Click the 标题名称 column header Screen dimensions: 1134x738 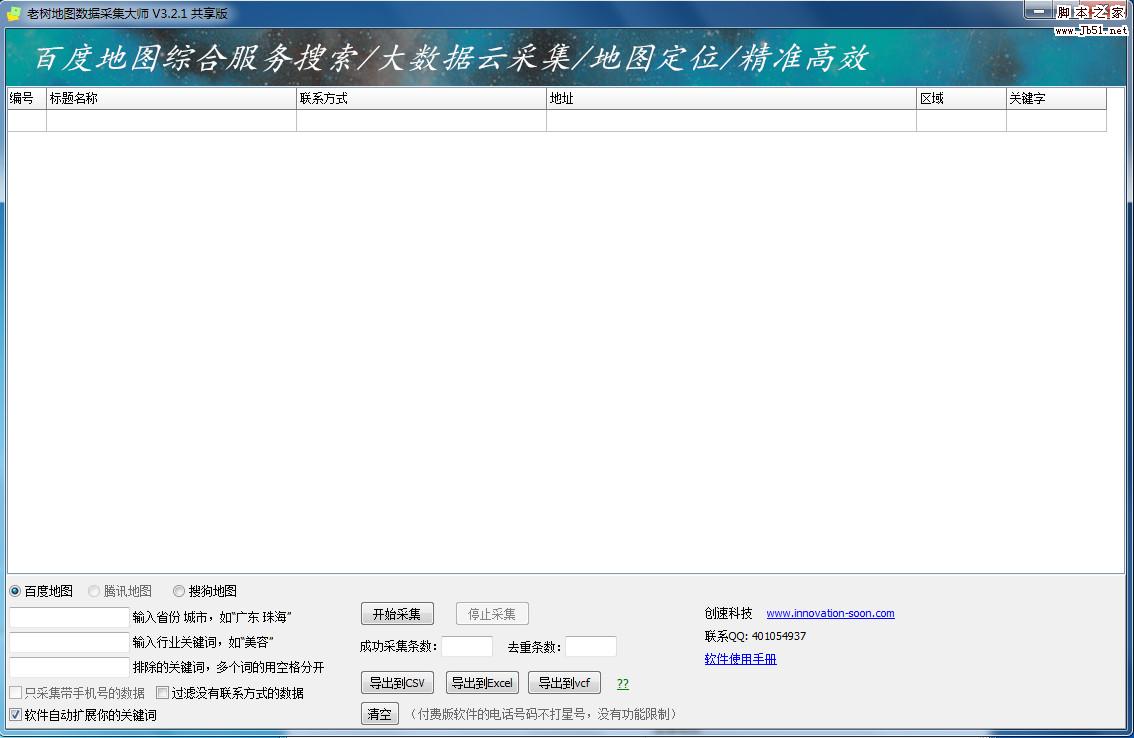(171, 98)
